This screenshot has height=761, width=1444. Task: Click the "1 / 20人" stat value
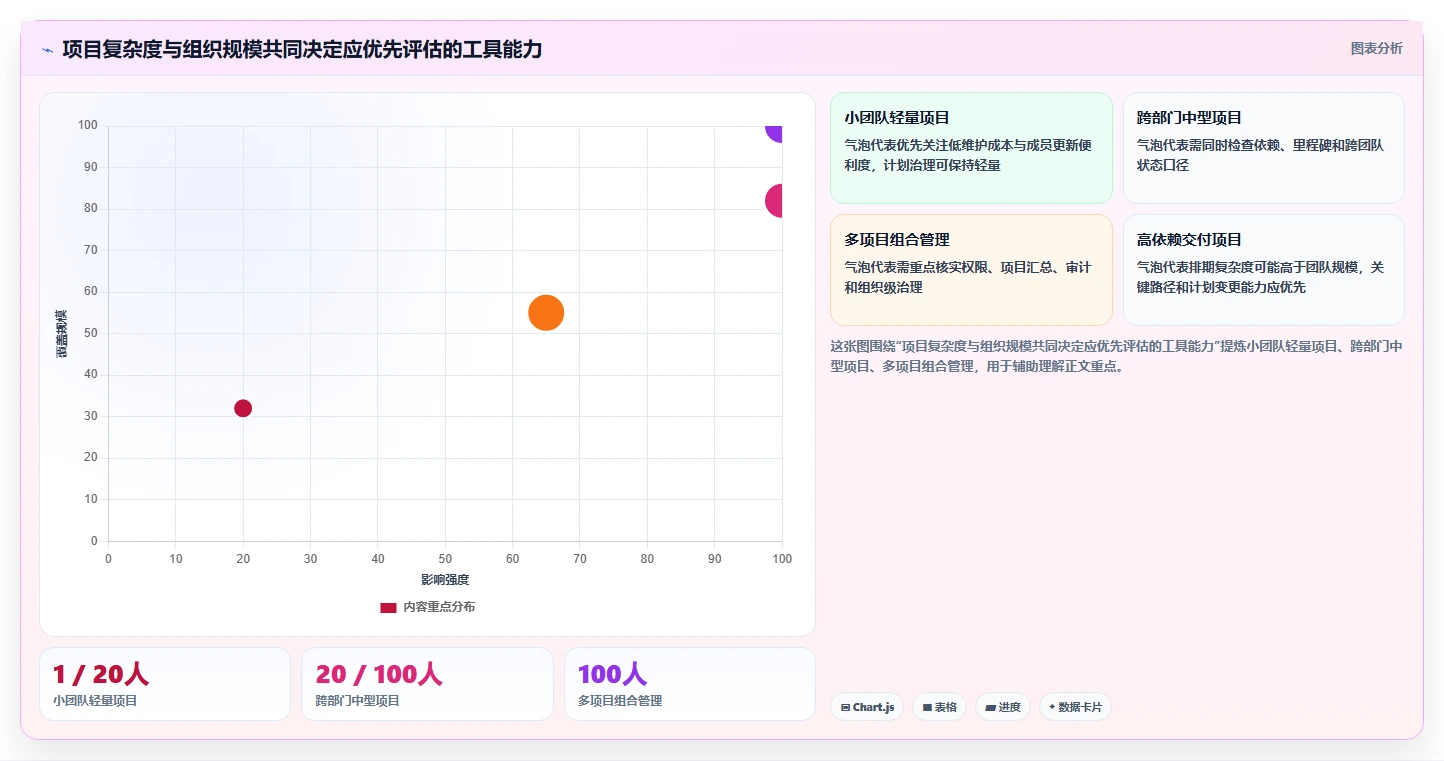101,675
